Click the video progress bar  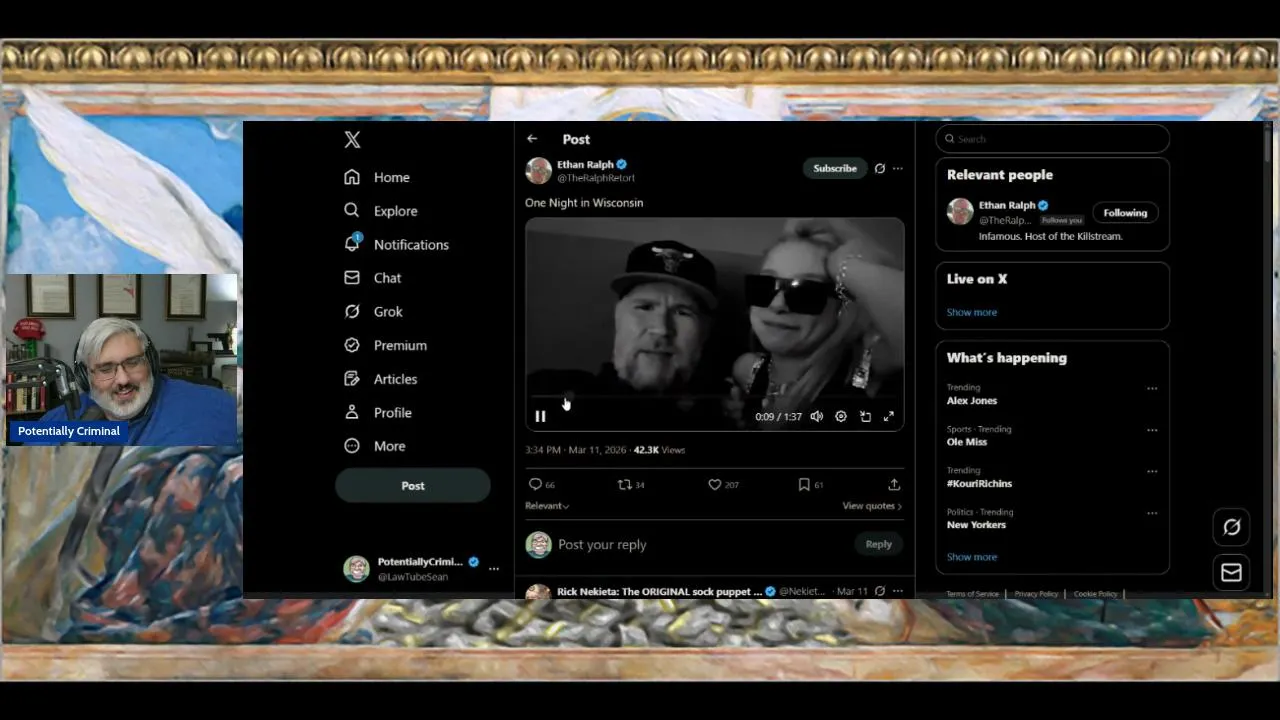(x=714, y=398)
